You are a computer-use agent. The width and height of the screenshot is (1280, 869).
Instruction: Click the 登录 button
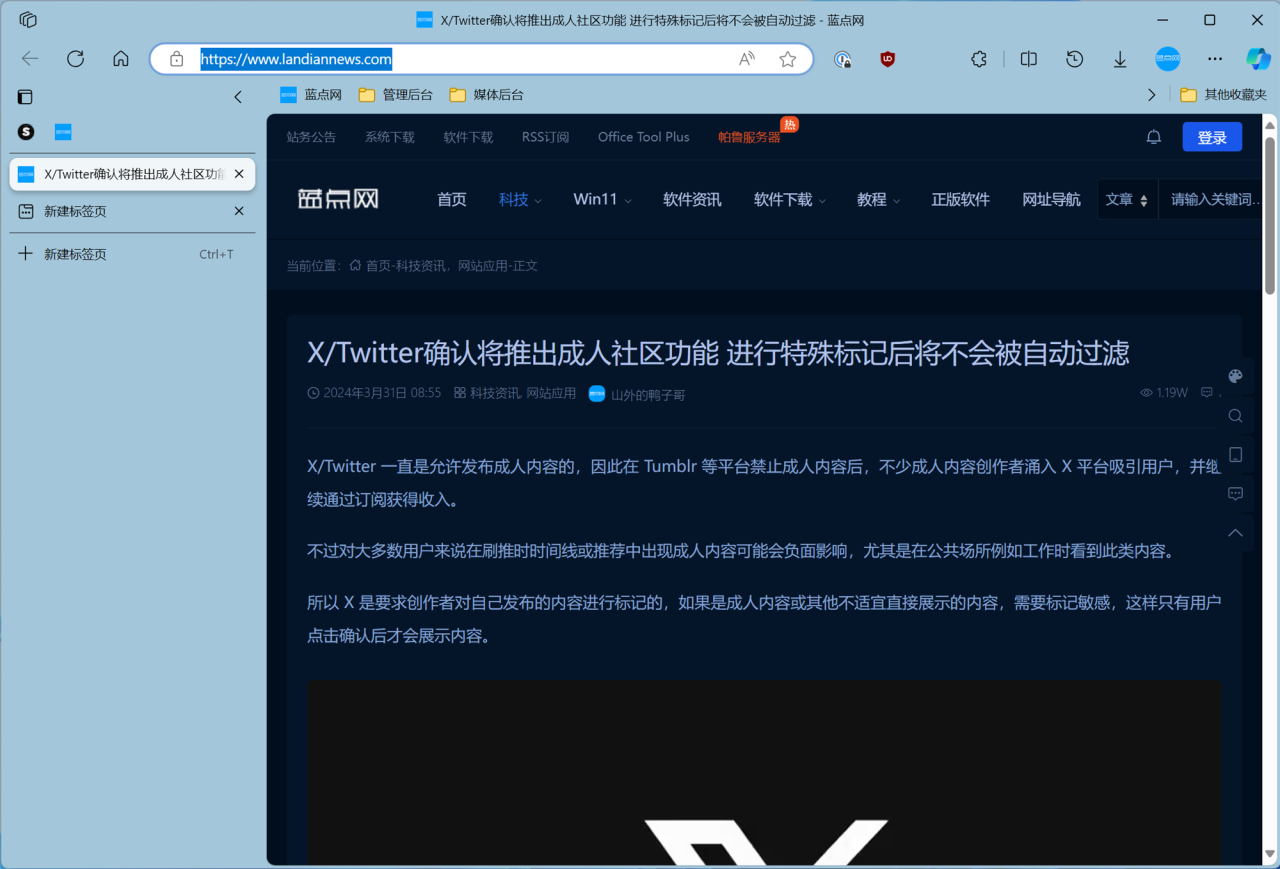click(1212, 137)
